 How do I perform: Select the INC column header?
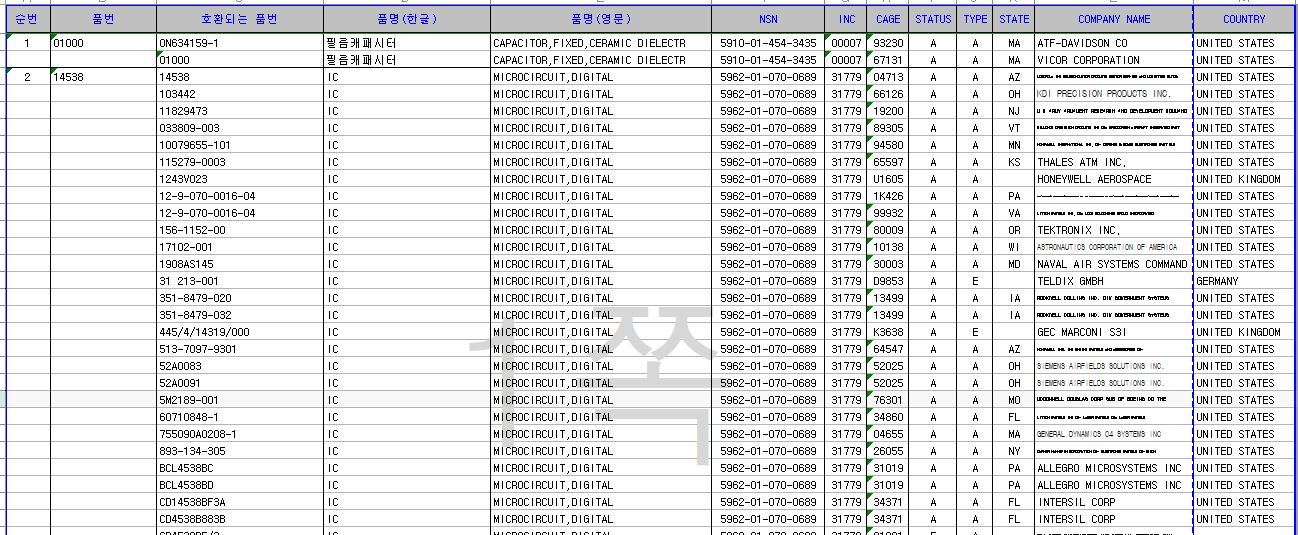point(847,19)
